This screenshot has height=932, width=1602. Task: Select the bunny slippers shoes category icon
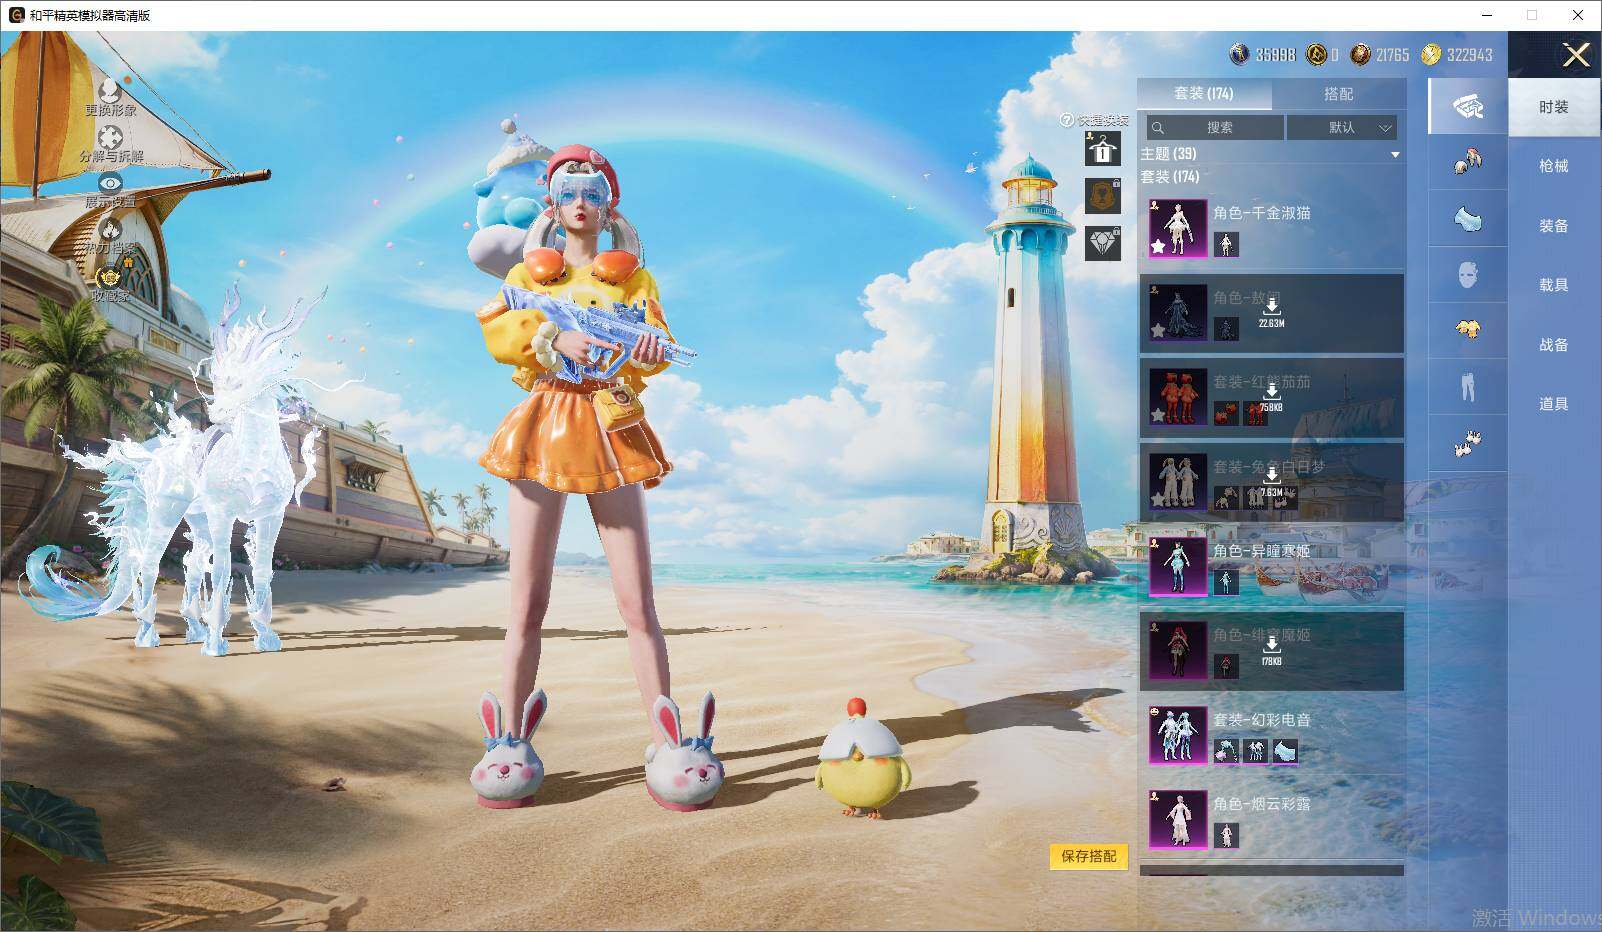coord(1467,442)
